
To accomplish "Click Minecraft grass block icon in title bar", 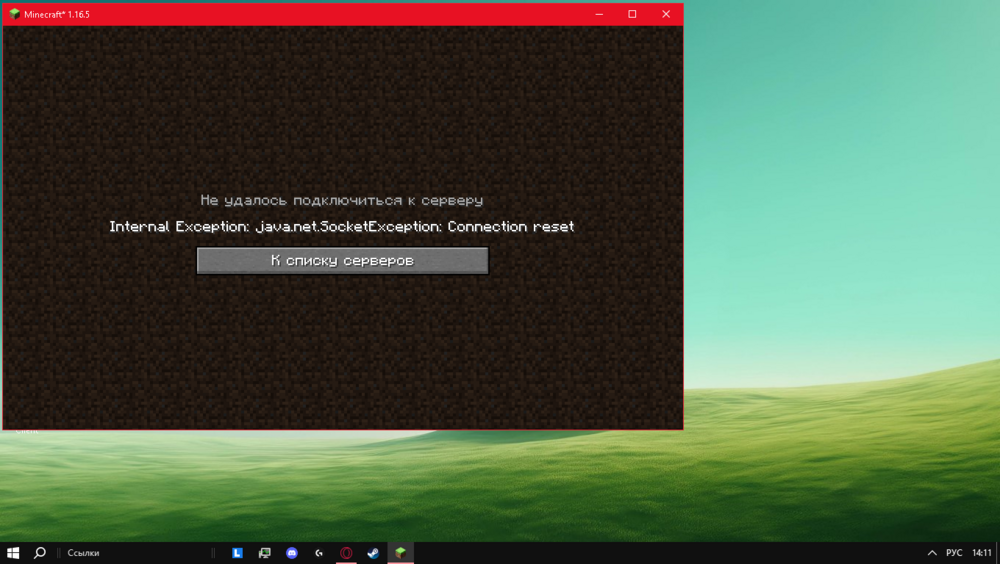I will [x=14, y=14].
